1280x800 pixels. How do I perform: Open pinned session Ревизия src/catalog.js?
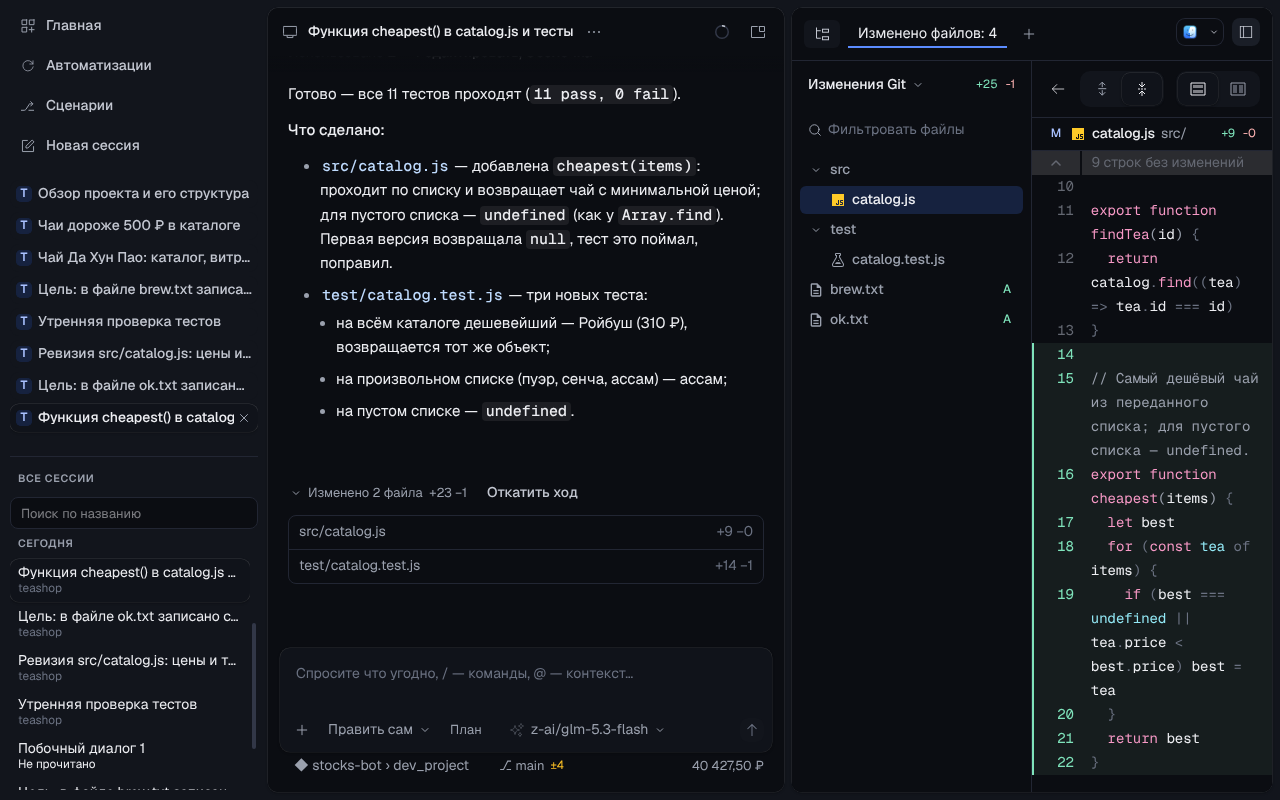pos(133,353)
